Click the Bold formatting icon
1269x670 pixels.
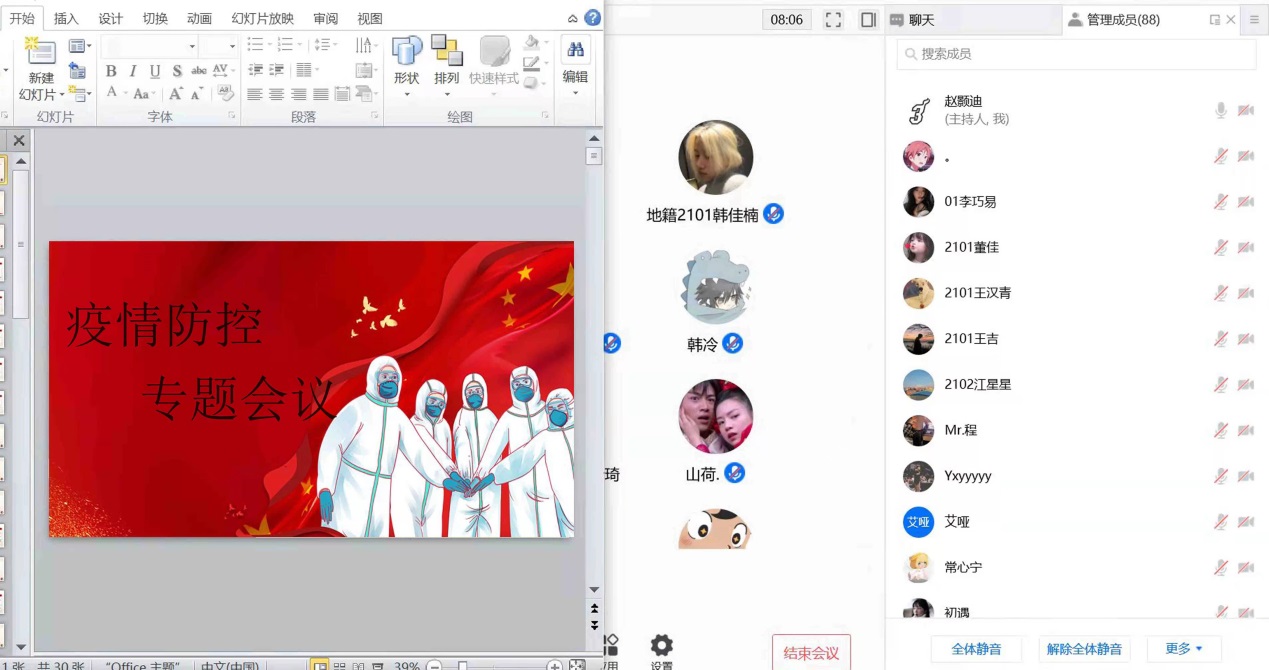click(111, 71)
